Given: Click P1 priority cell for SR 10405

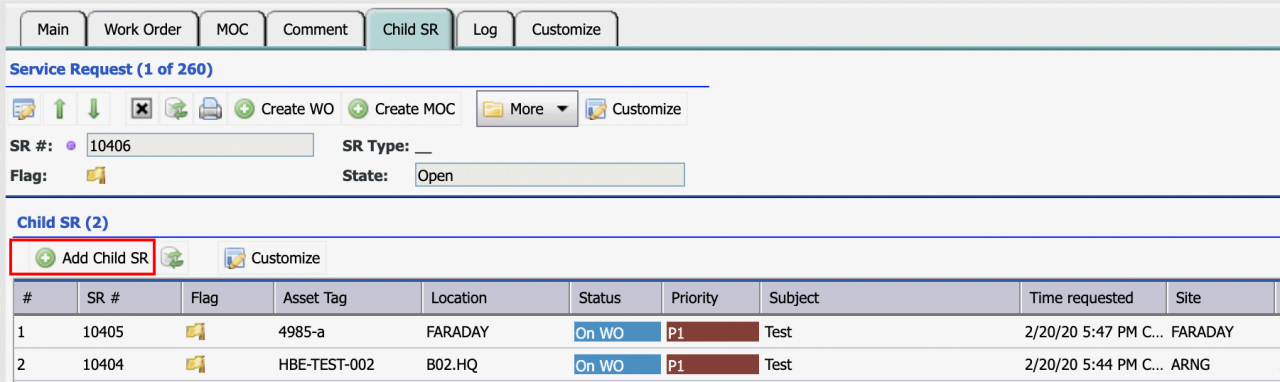Looking at the screenshot, I should coord(711,332).
